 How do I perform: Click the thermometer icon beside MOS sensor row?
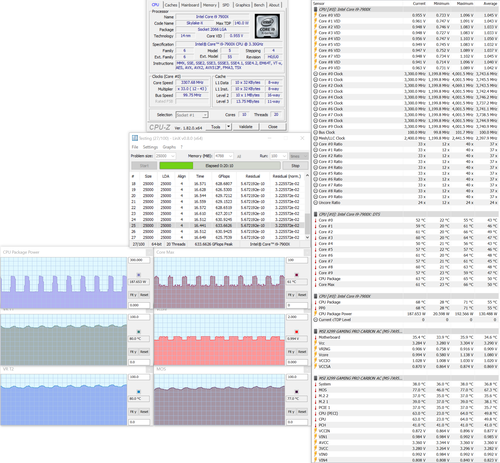click(x=315, y=390)
